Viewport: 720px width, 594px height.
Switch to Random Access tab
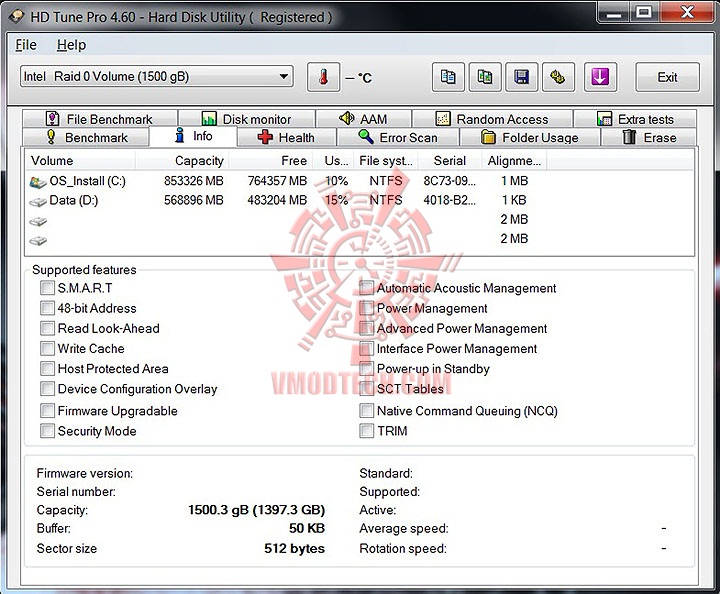pos(492,119)
